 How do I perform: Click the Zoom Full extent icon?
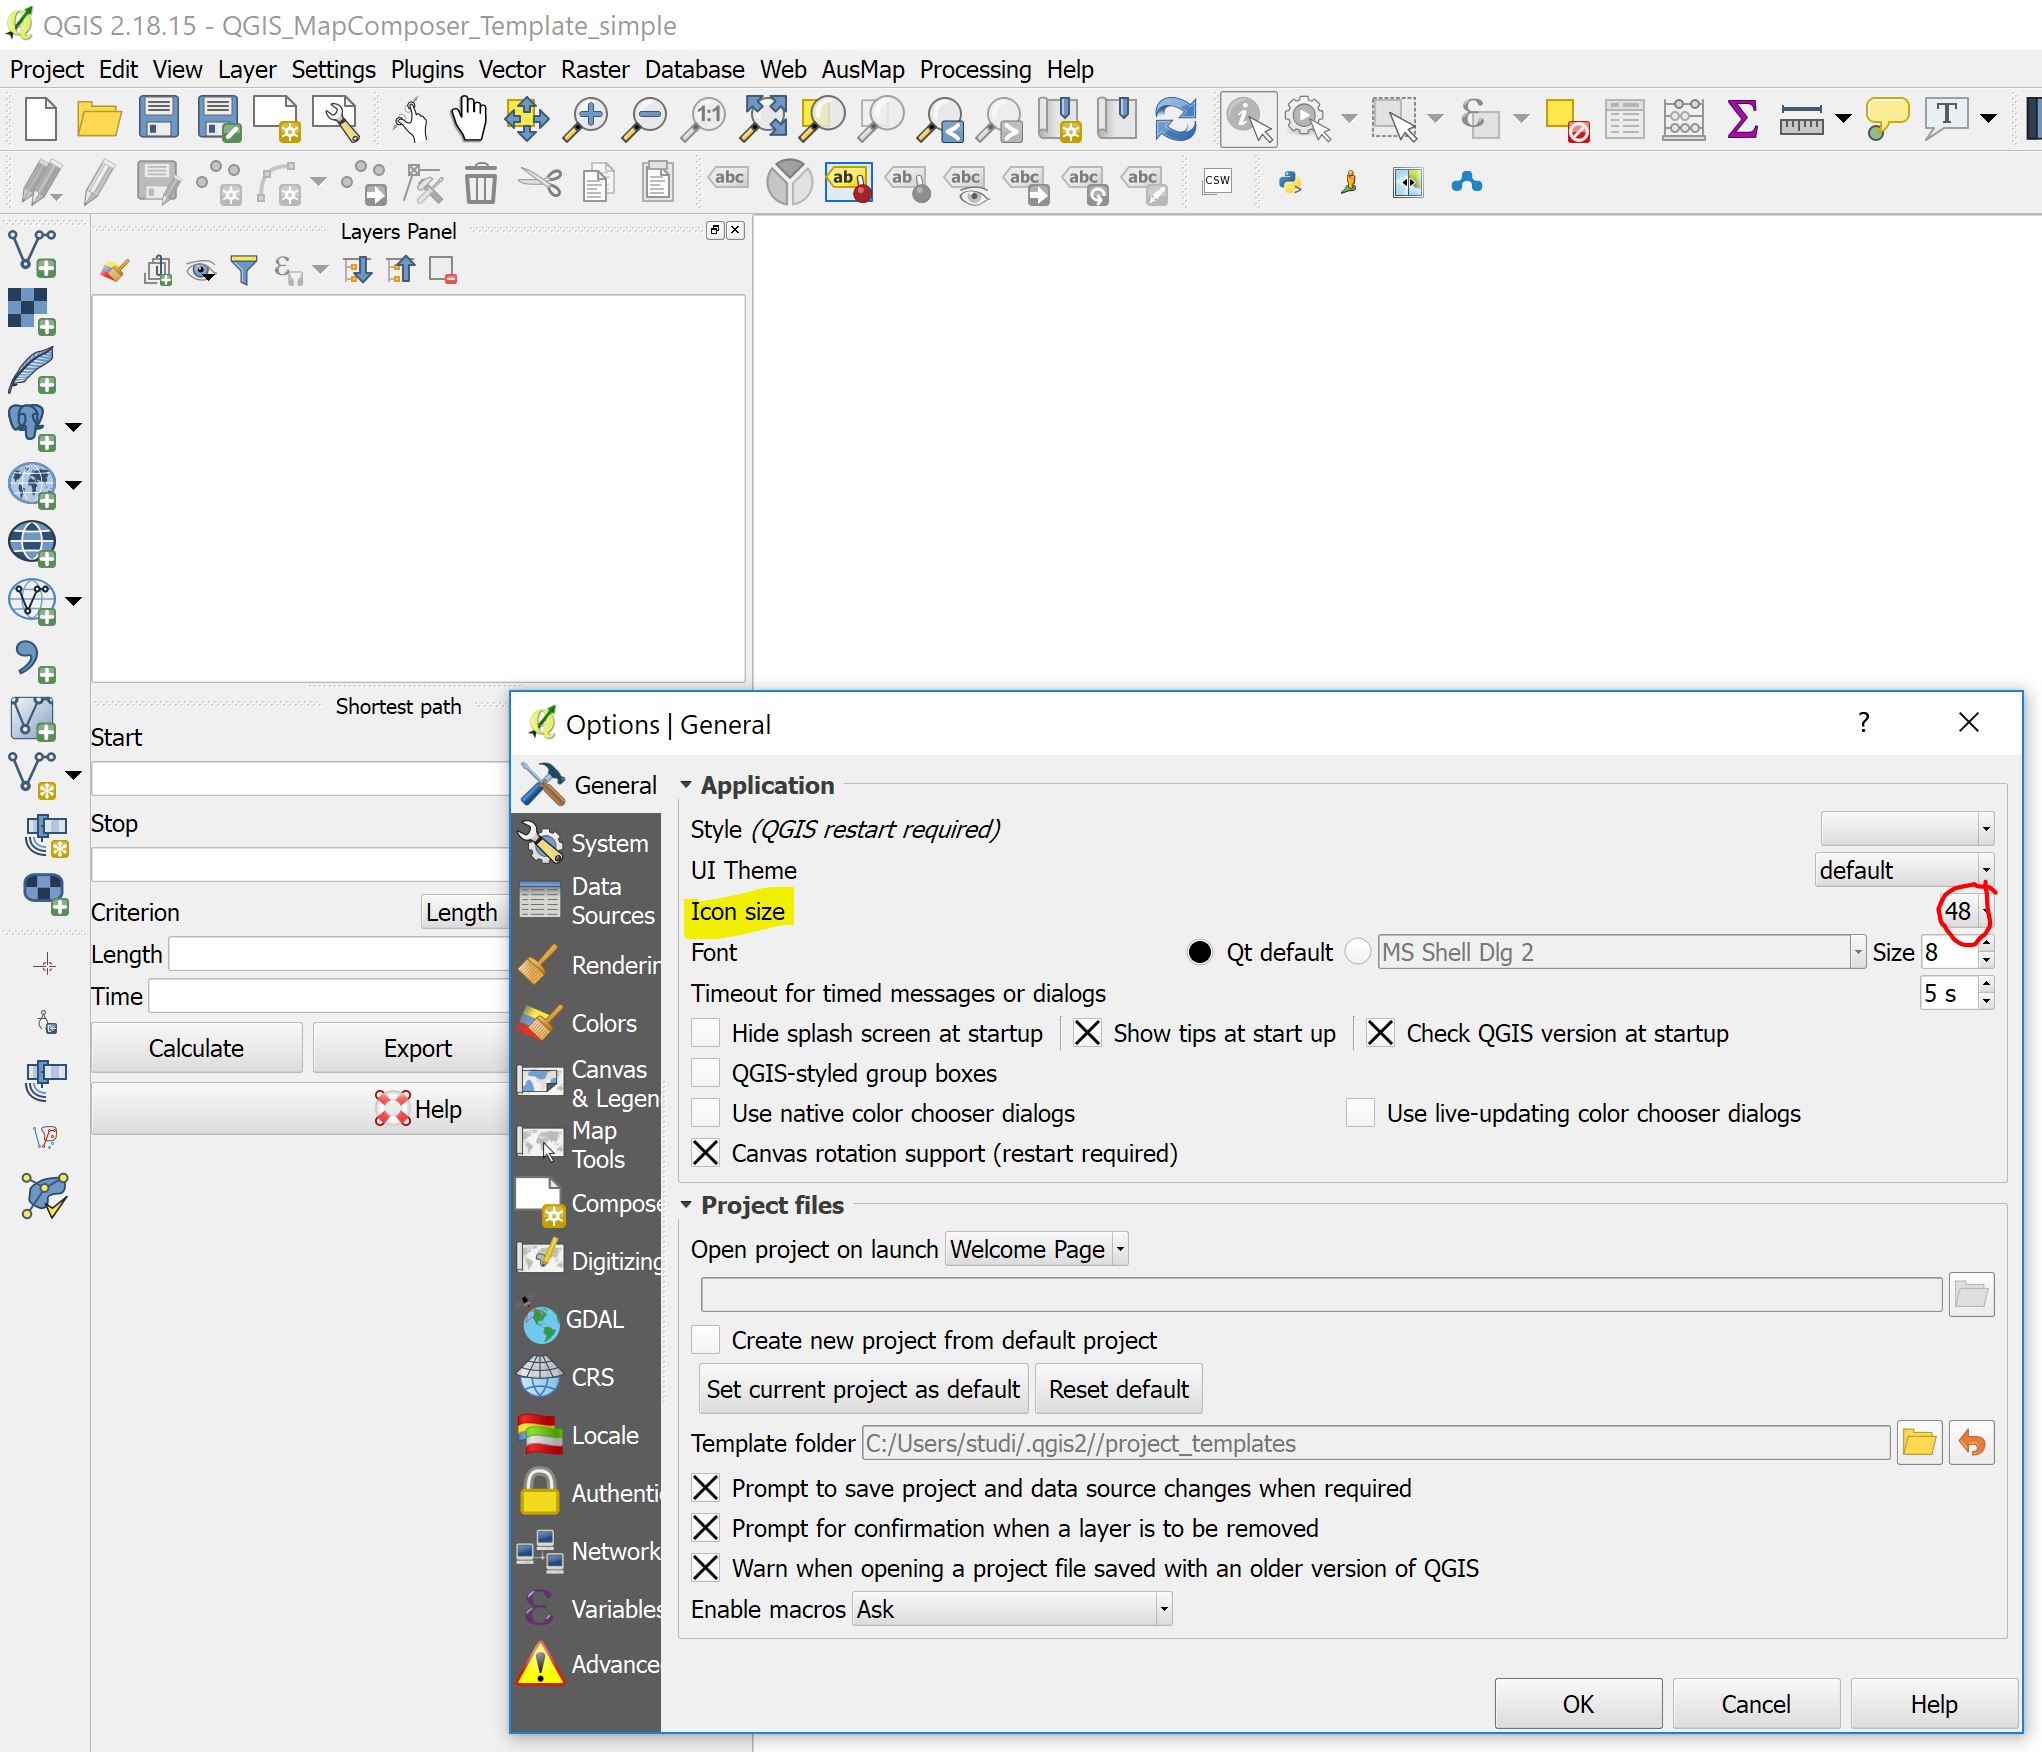(763, 118)
